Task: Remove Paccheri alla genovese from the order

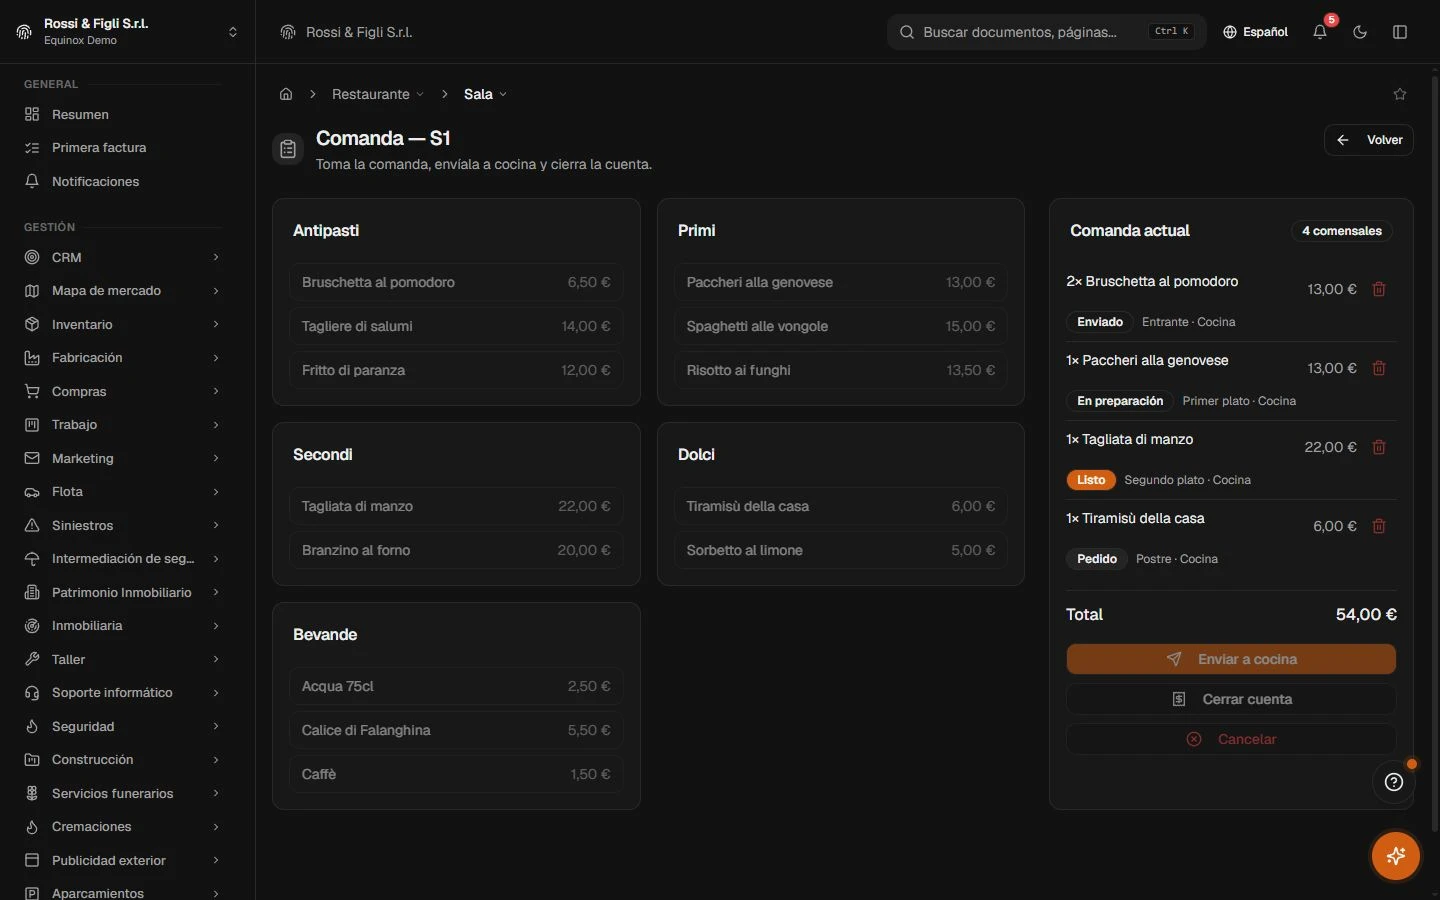Action: [x=1379, y=368]
